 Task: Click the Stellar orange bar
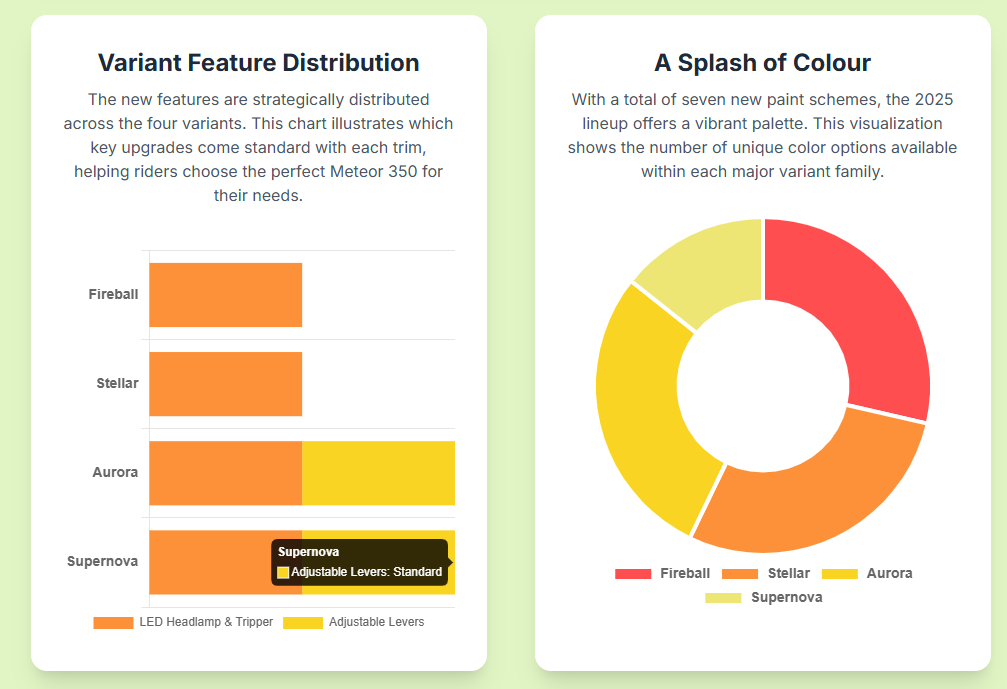(x=225, y=384)
